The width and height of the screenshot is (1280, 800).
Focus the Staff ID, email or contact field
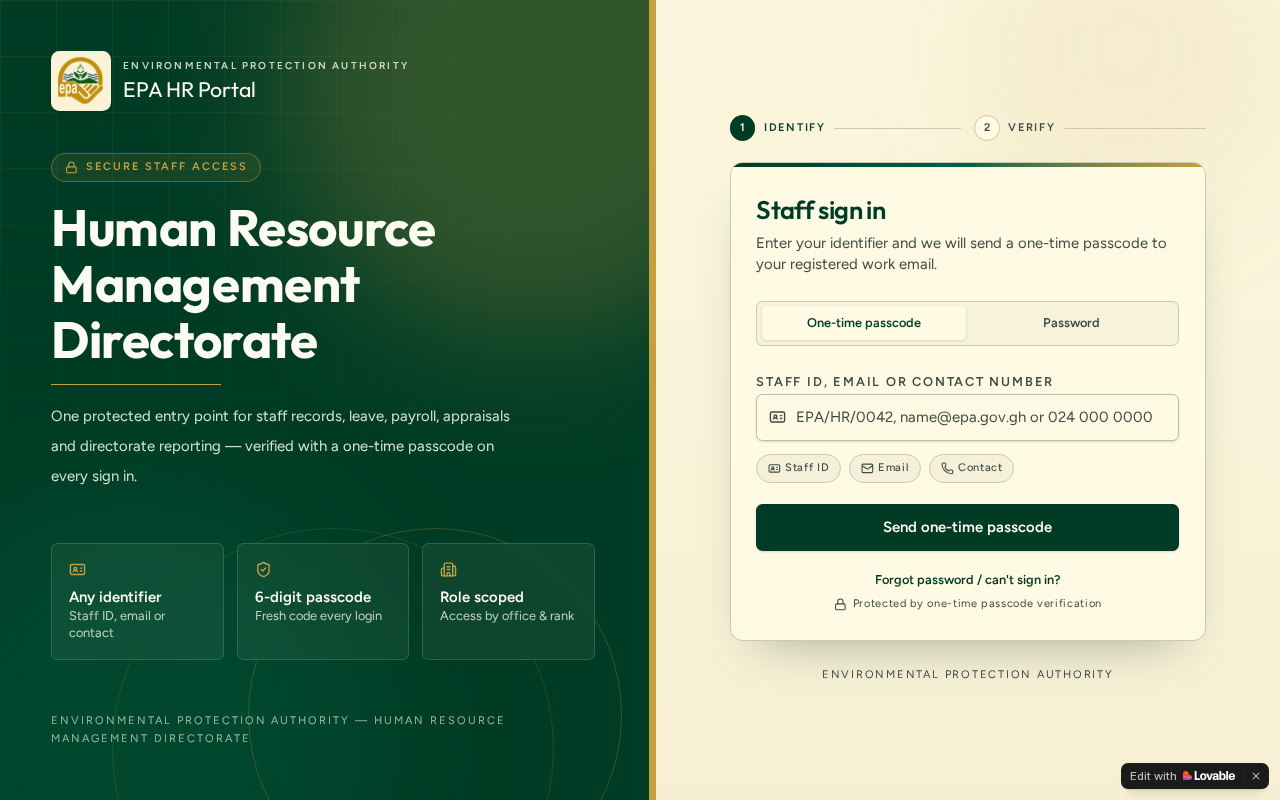coord(967,417)
